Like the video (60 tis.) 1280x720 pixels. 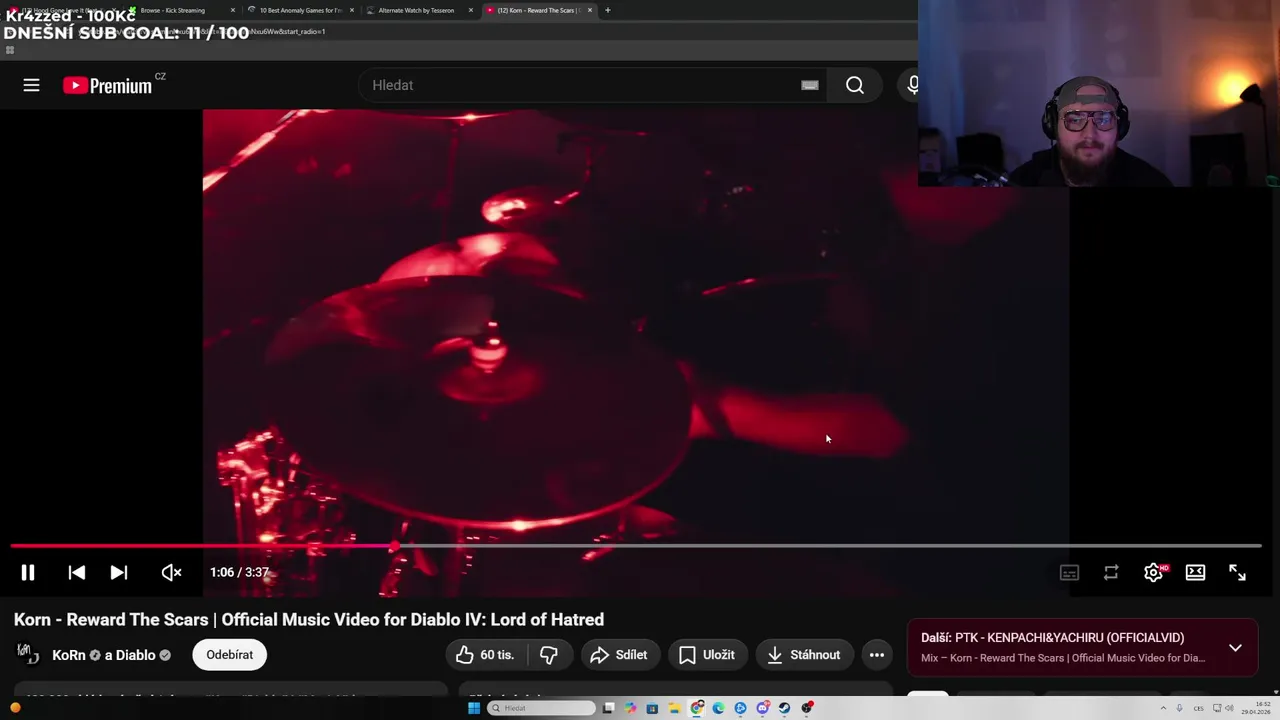pyautogui.click(x=485, y=655)
